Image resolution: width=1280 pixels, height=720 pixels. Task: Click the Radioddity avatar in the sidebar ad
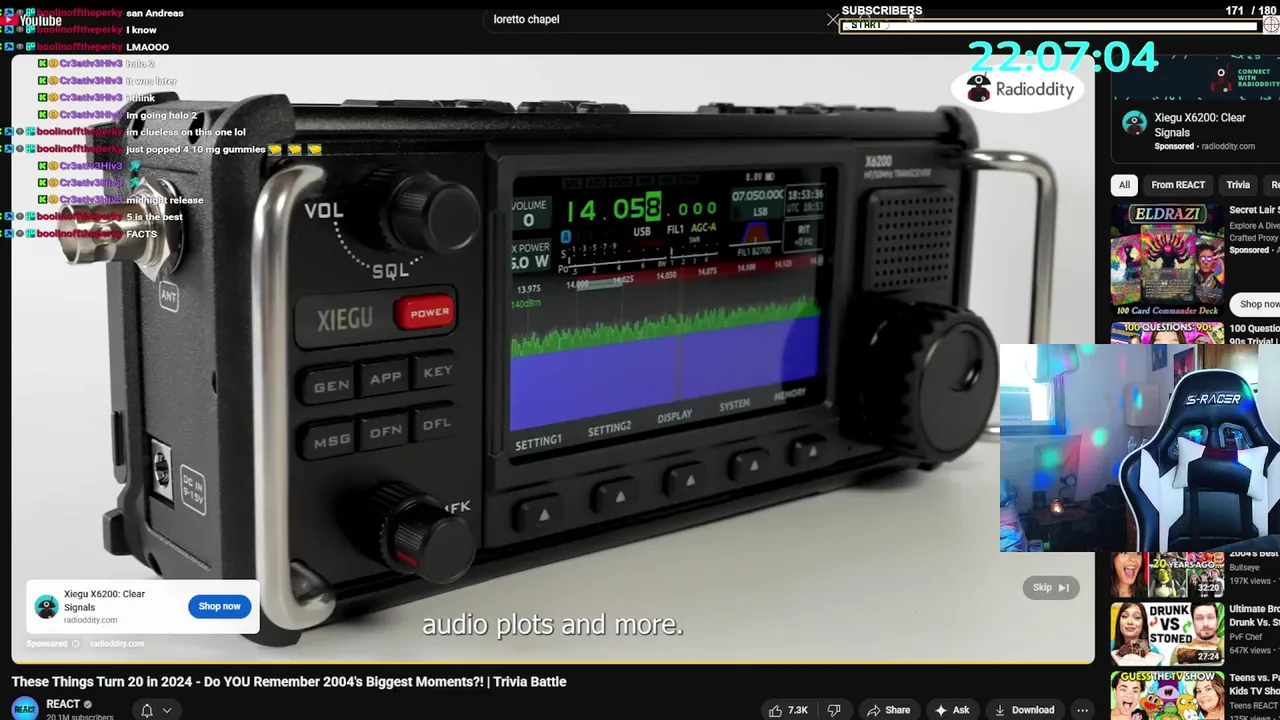[x=1134, y=123]
